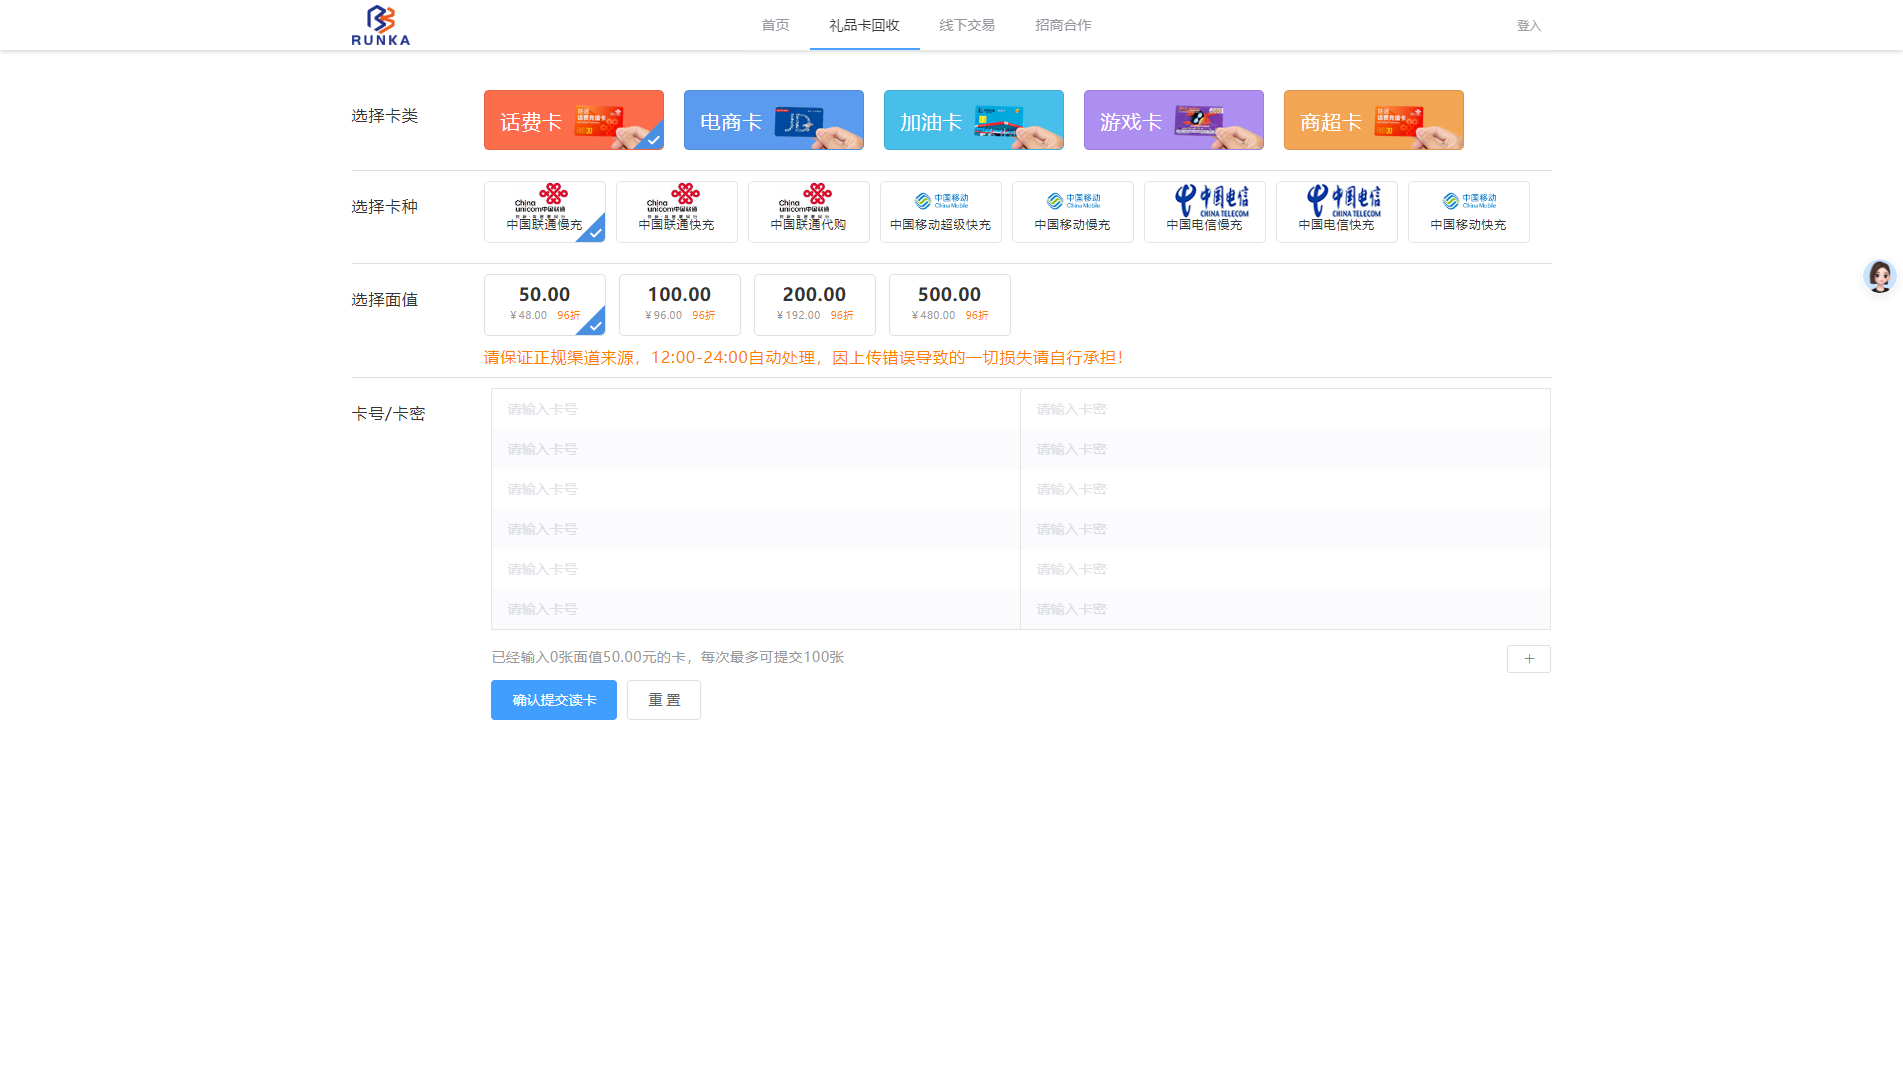This screenshot has width=1903, height=1080.
Task: Click the RUNKA logo
Action: coord(380,25)
